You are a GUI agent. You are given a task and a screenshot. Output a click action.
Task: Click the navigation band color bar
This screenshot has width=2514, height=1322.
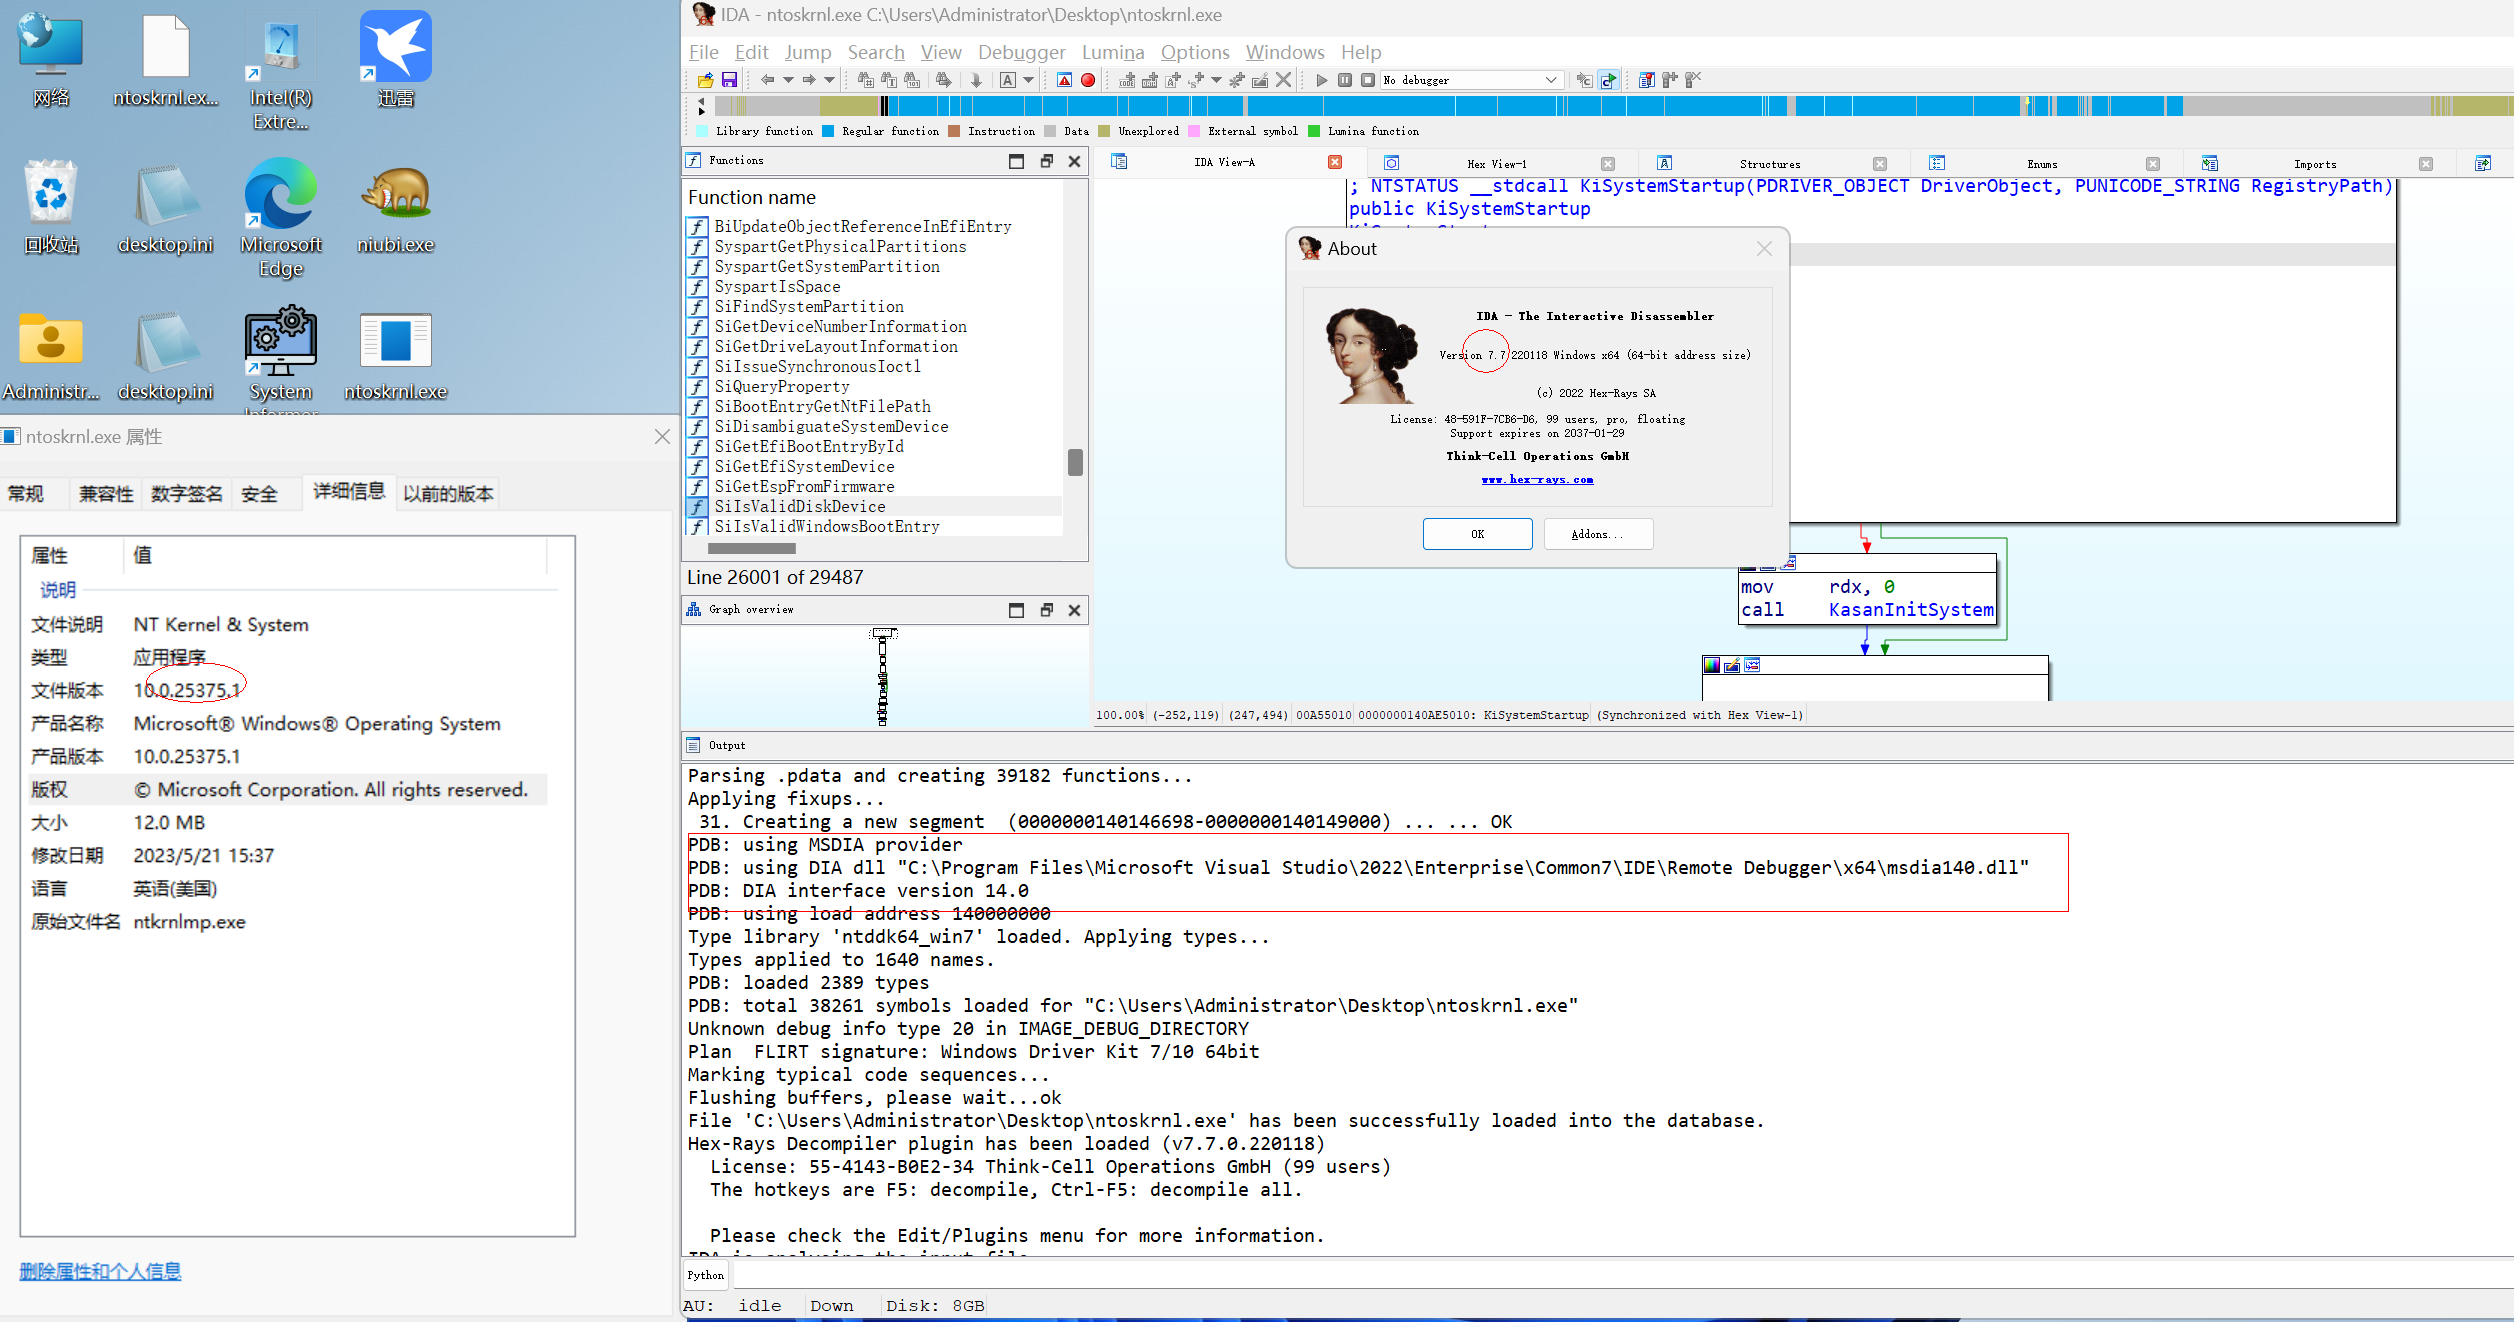coord(1612,106)
